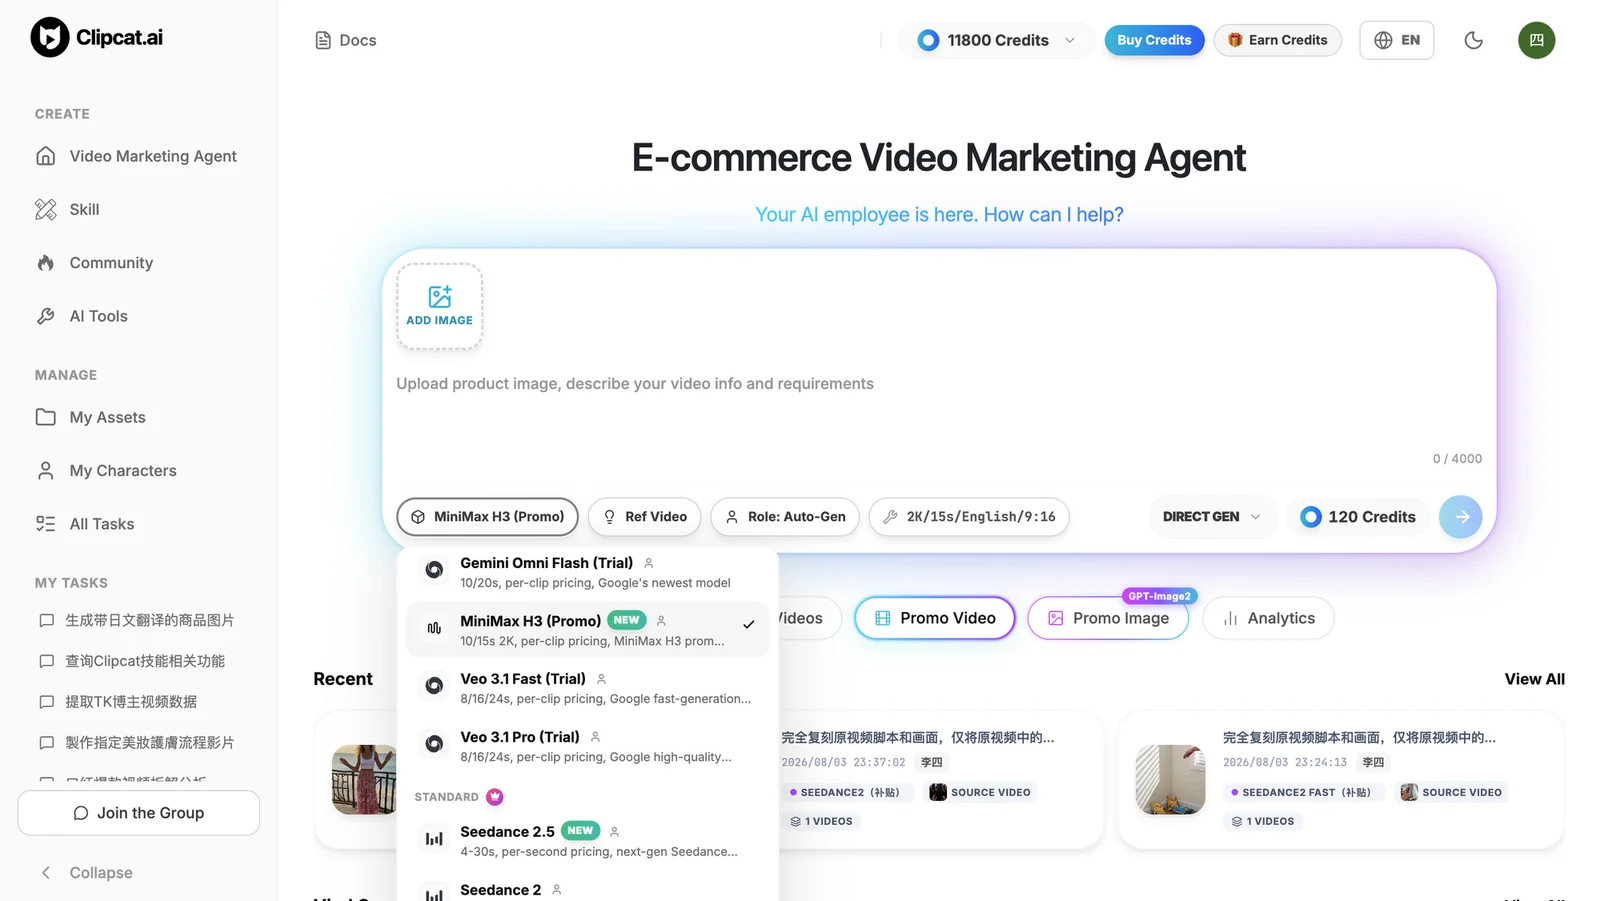Click the globe language icon

click(x=1383, y=40)
